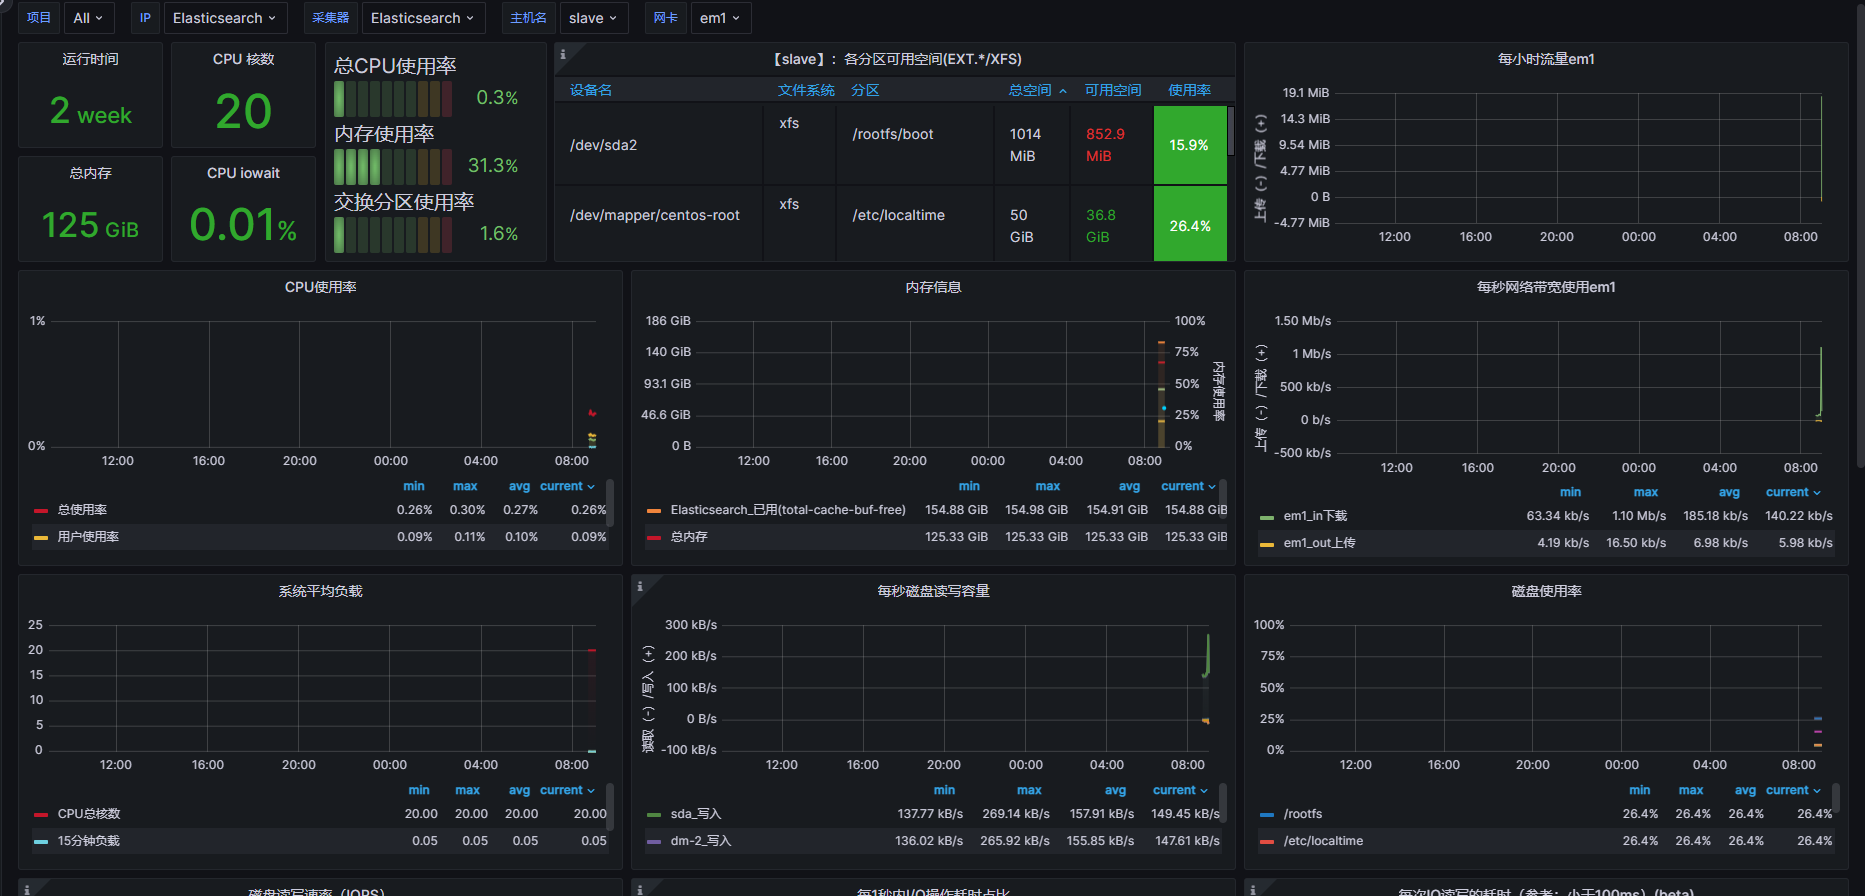The width and height of the screenshot is (1865, 896).
Task: Sort network bandwidth legend by avg column
Action: [1729, 492]
